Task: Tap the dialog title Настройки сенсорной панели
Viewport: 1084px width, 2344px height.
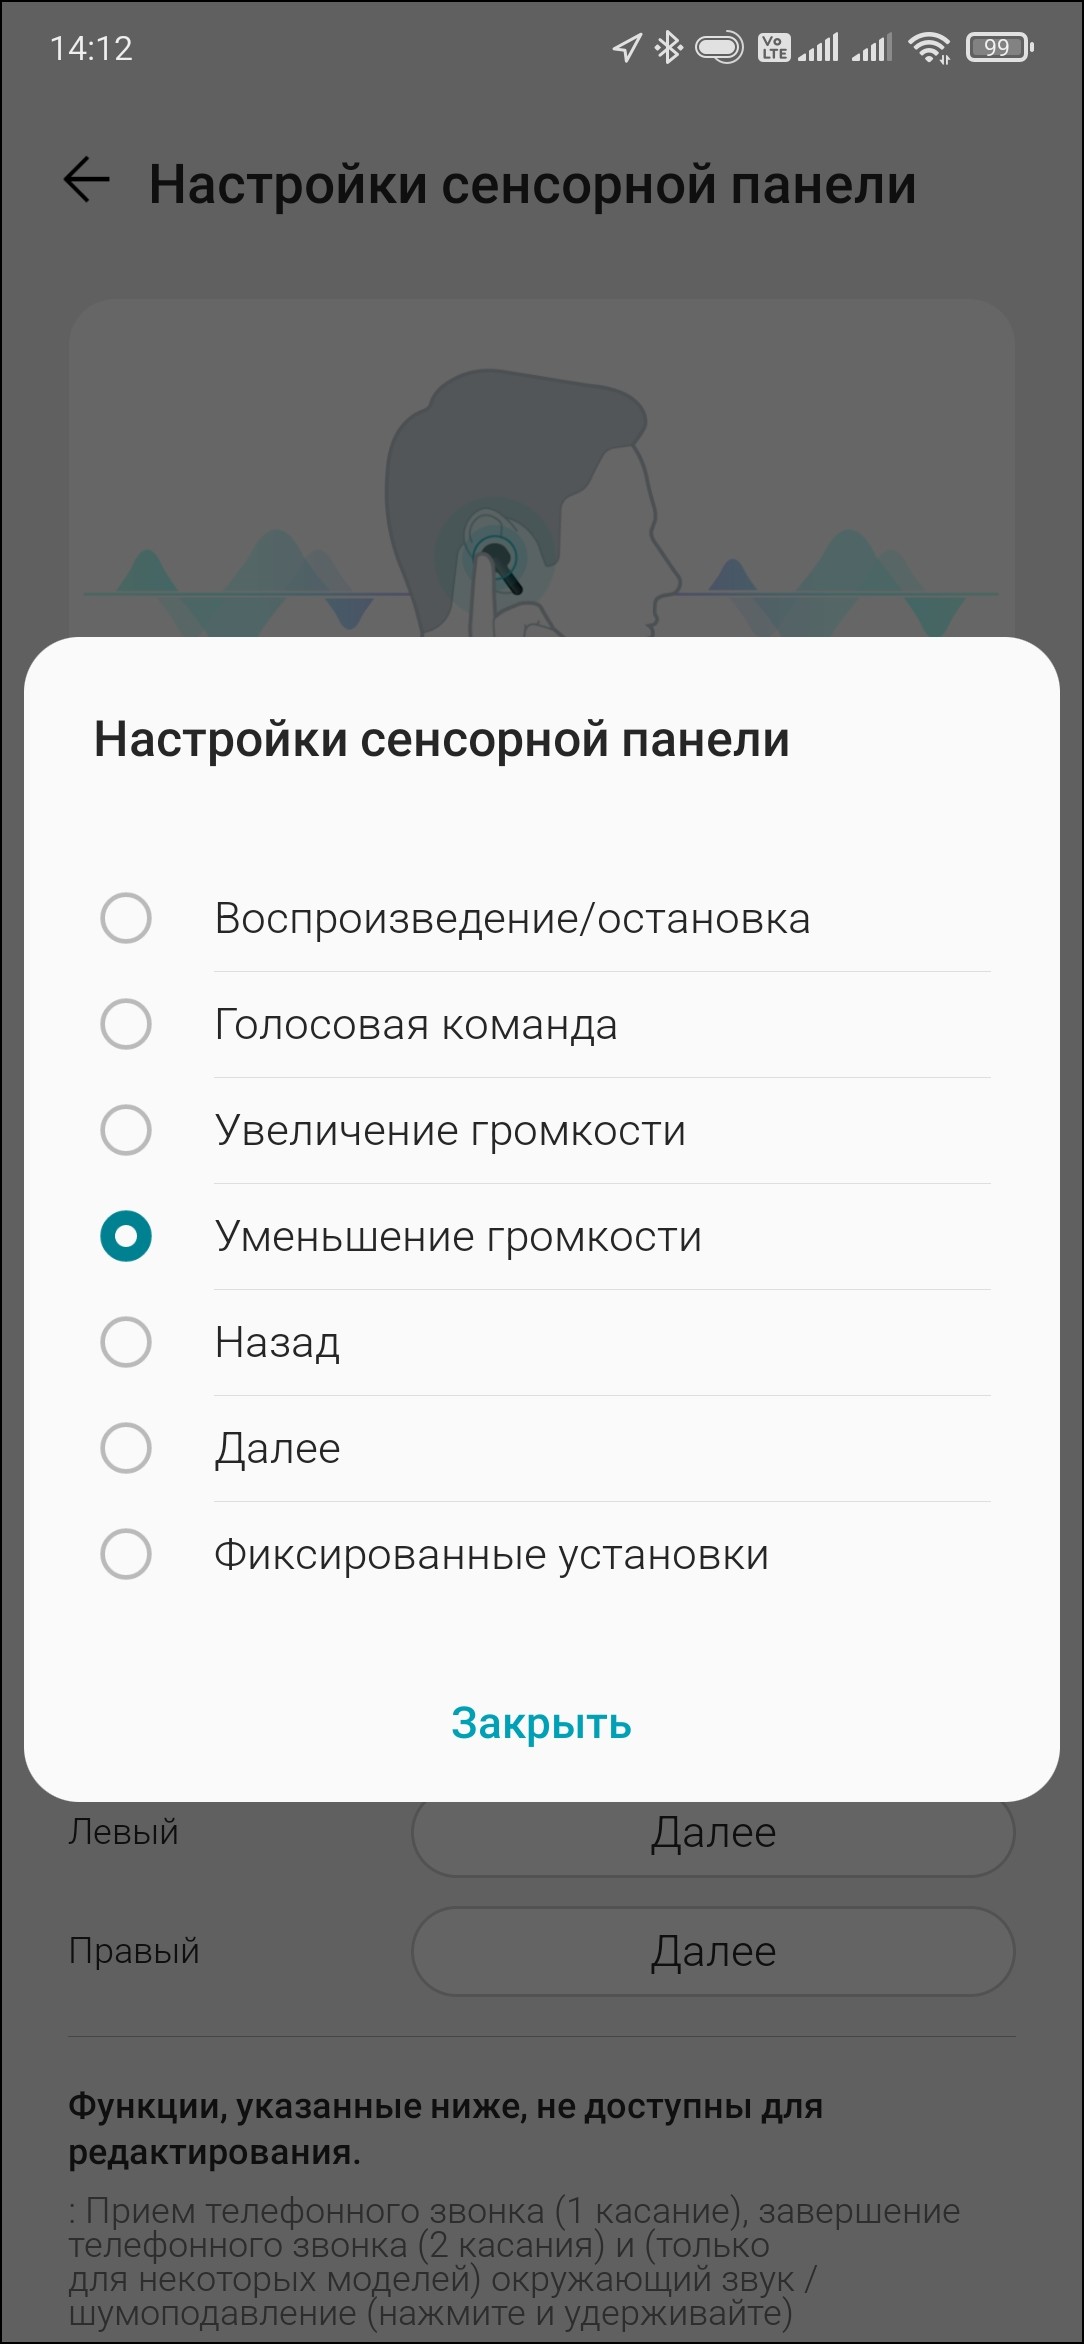Action: pyautogui.click(x=442, y=740)
